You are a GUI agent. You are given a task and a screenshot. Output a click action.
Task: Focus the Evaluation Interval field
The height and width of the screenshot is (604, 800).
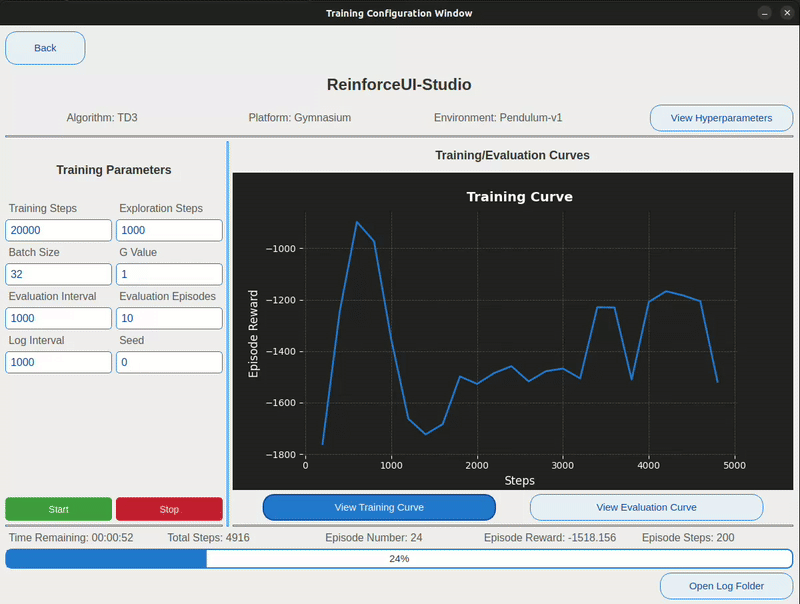tap(59, 318)
